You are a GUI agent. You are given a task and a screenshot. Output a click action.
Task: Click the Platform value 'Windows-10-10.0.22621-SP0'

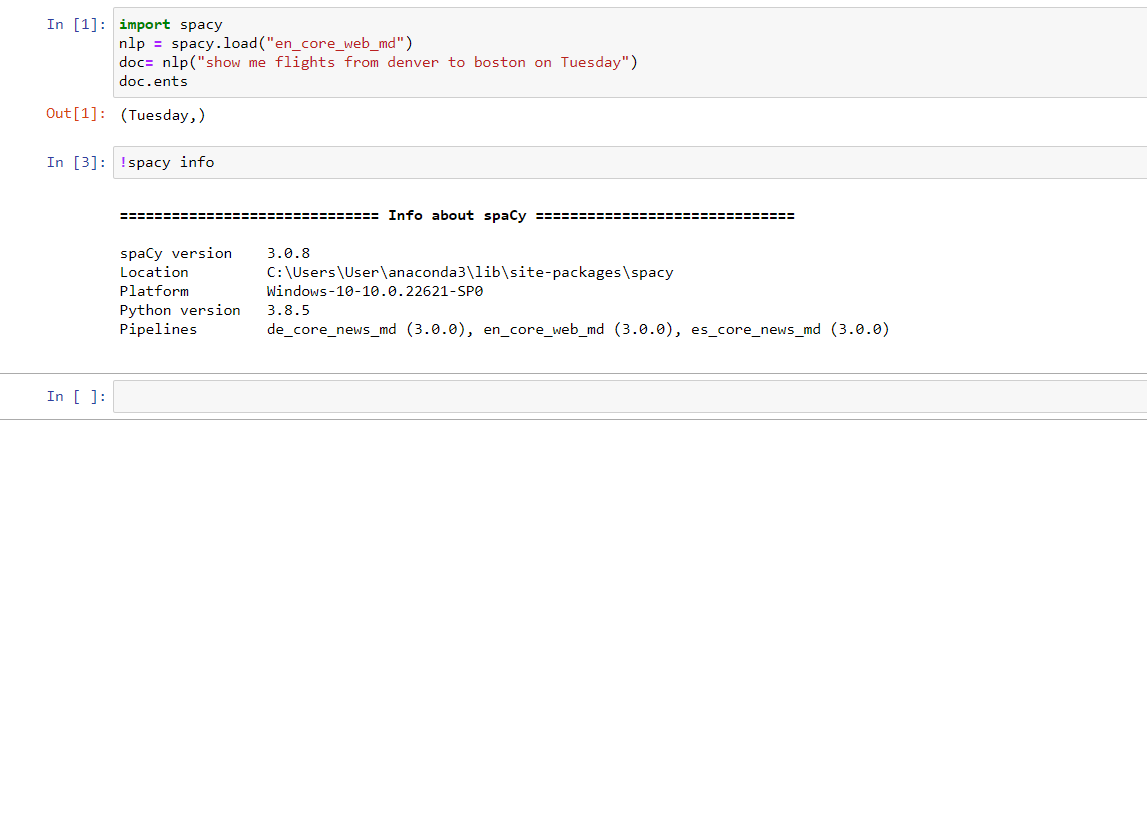tap(375, 291)
